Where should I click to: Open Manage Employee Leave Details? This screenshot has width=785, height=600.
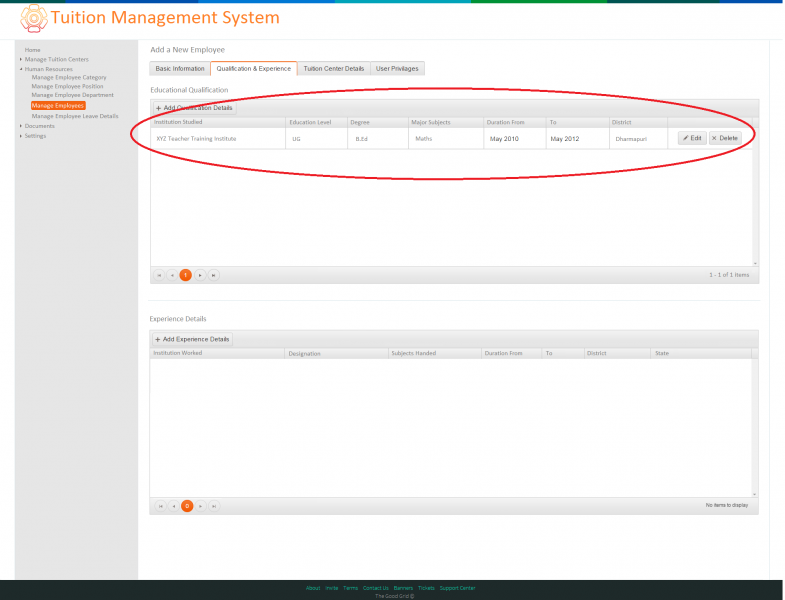point(75,116)
